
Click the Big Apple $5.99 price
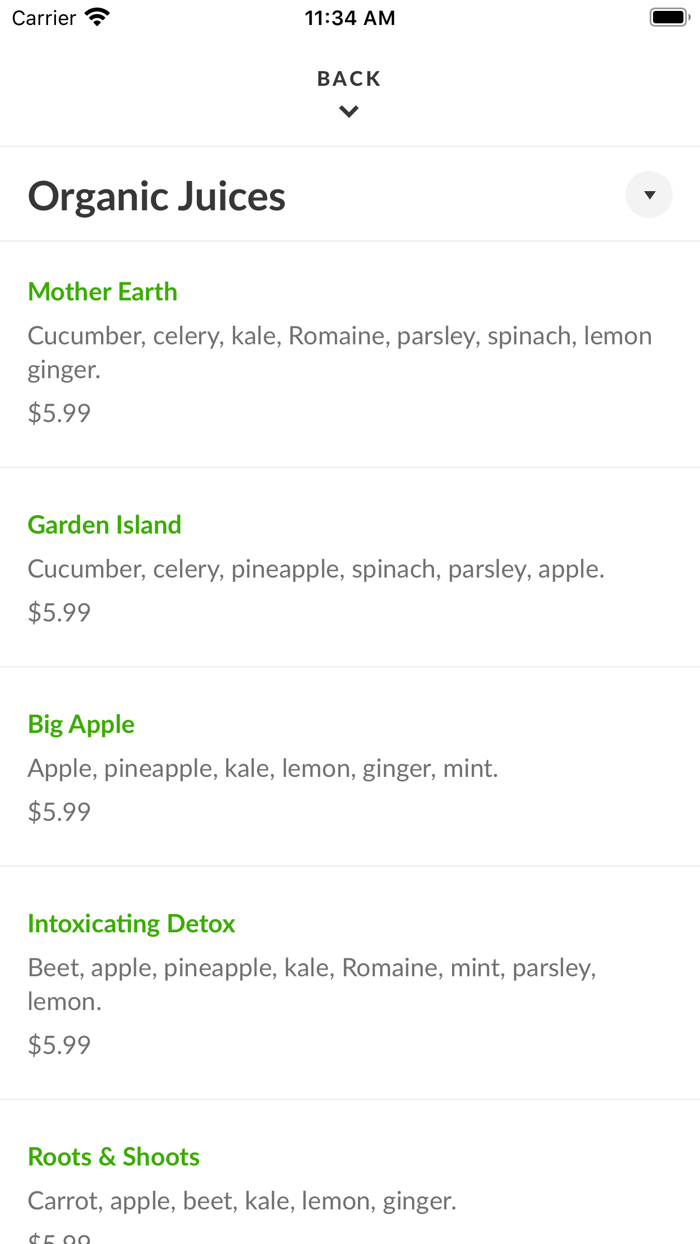coord(59,811)
